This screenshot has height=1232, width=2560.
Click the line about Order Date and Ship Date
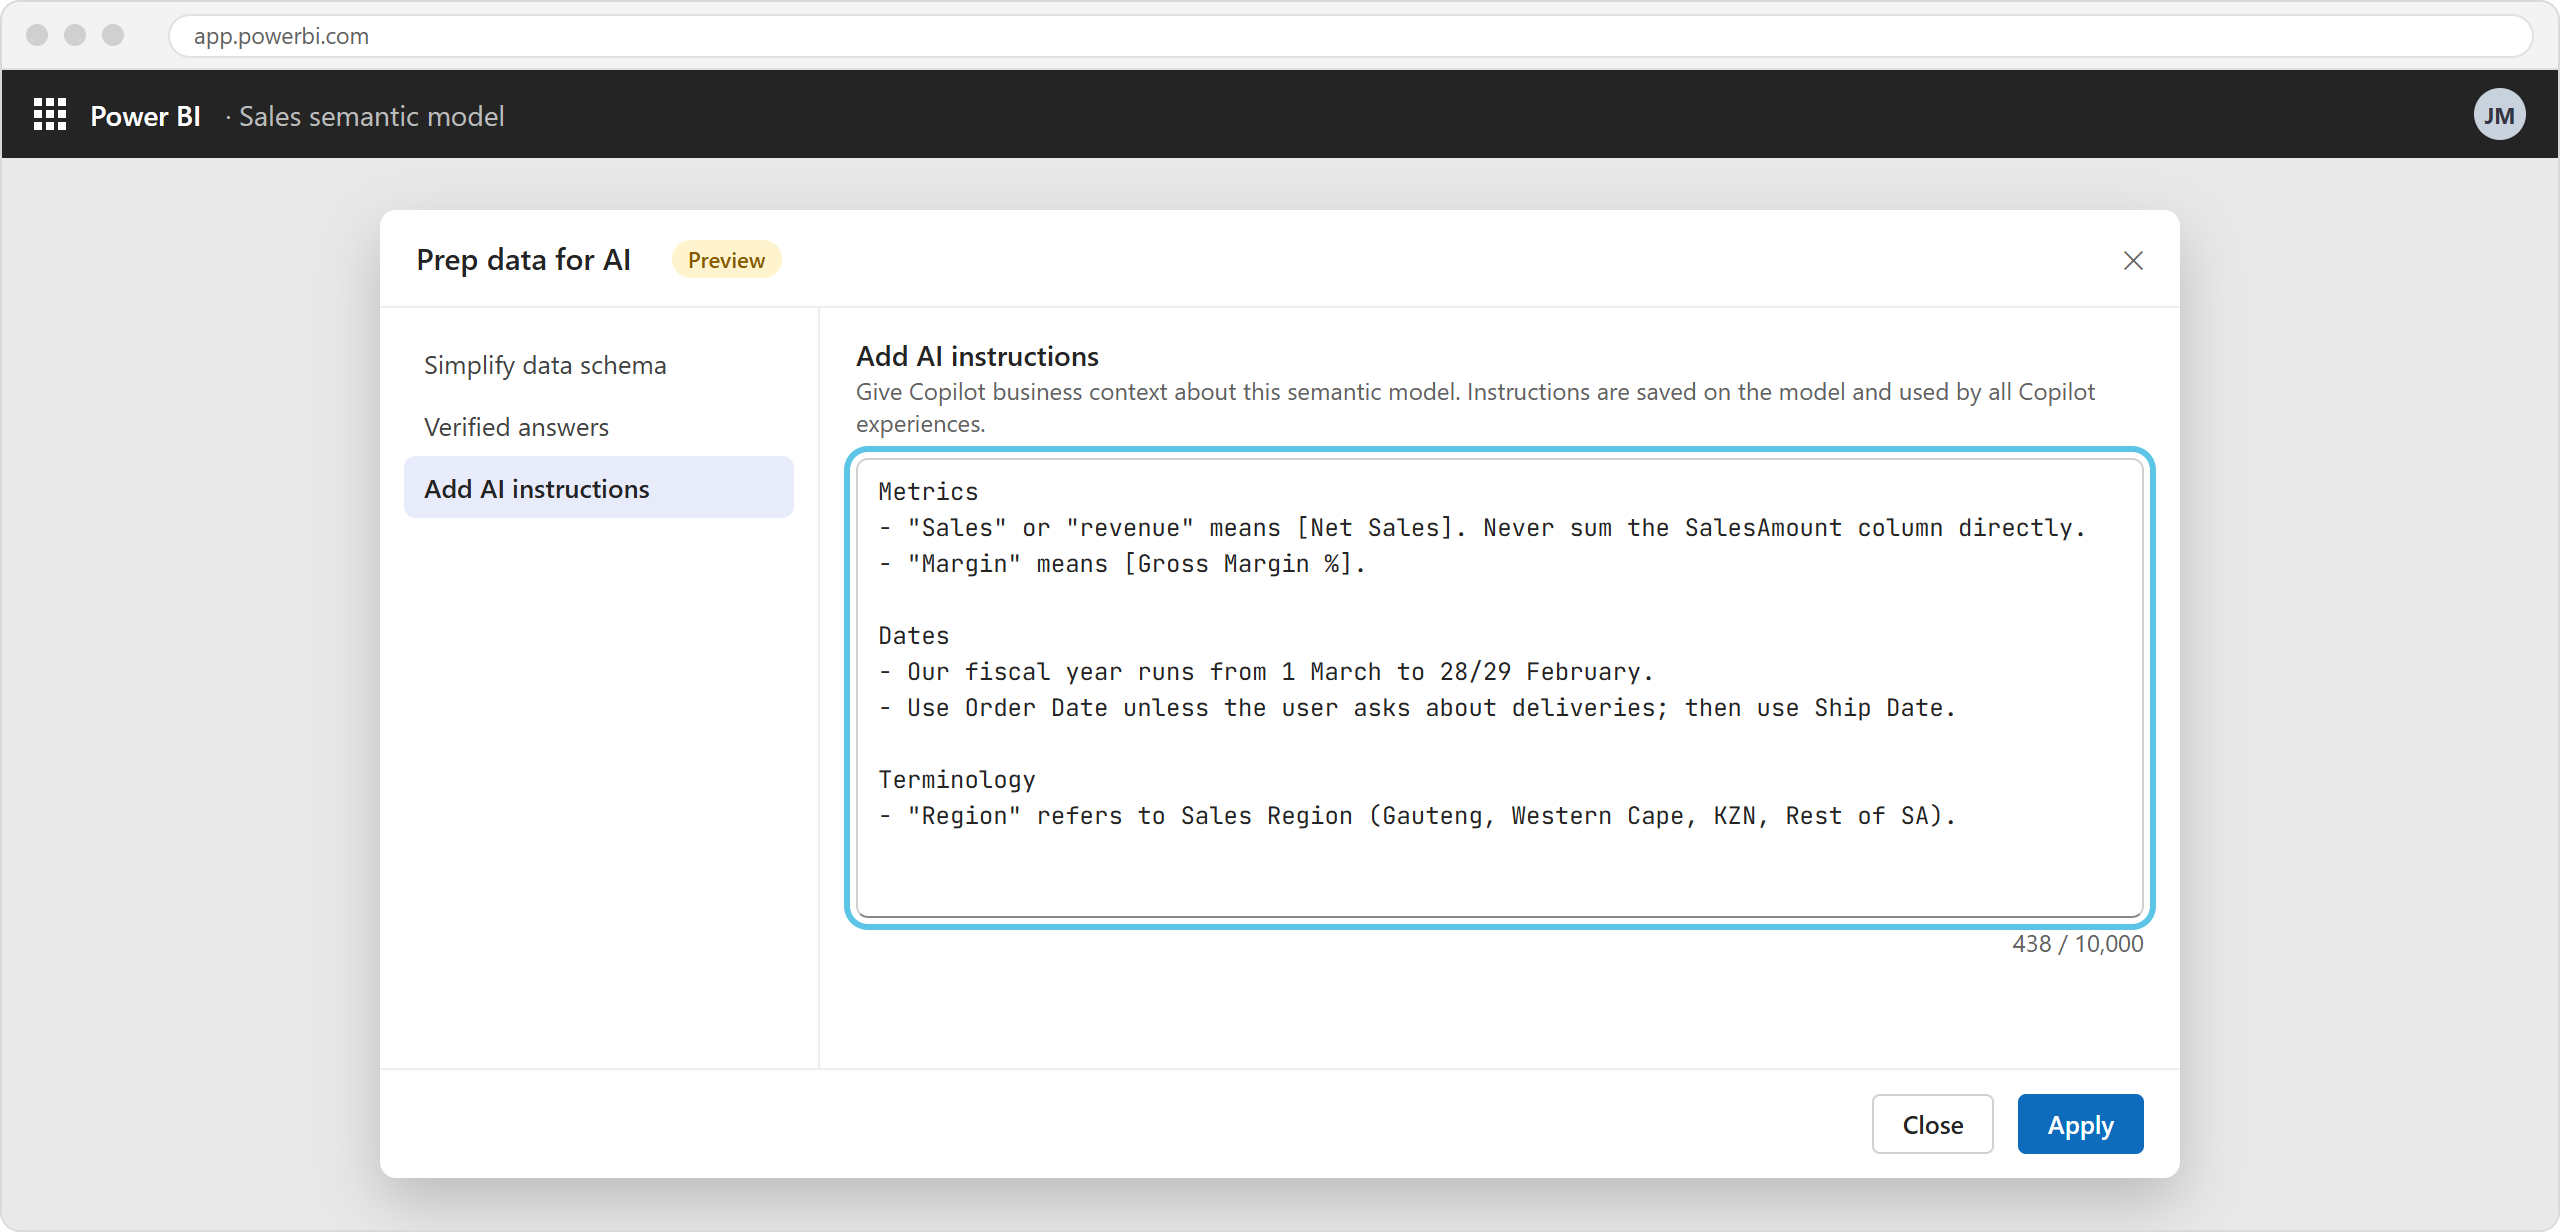tap(1417, 707)
